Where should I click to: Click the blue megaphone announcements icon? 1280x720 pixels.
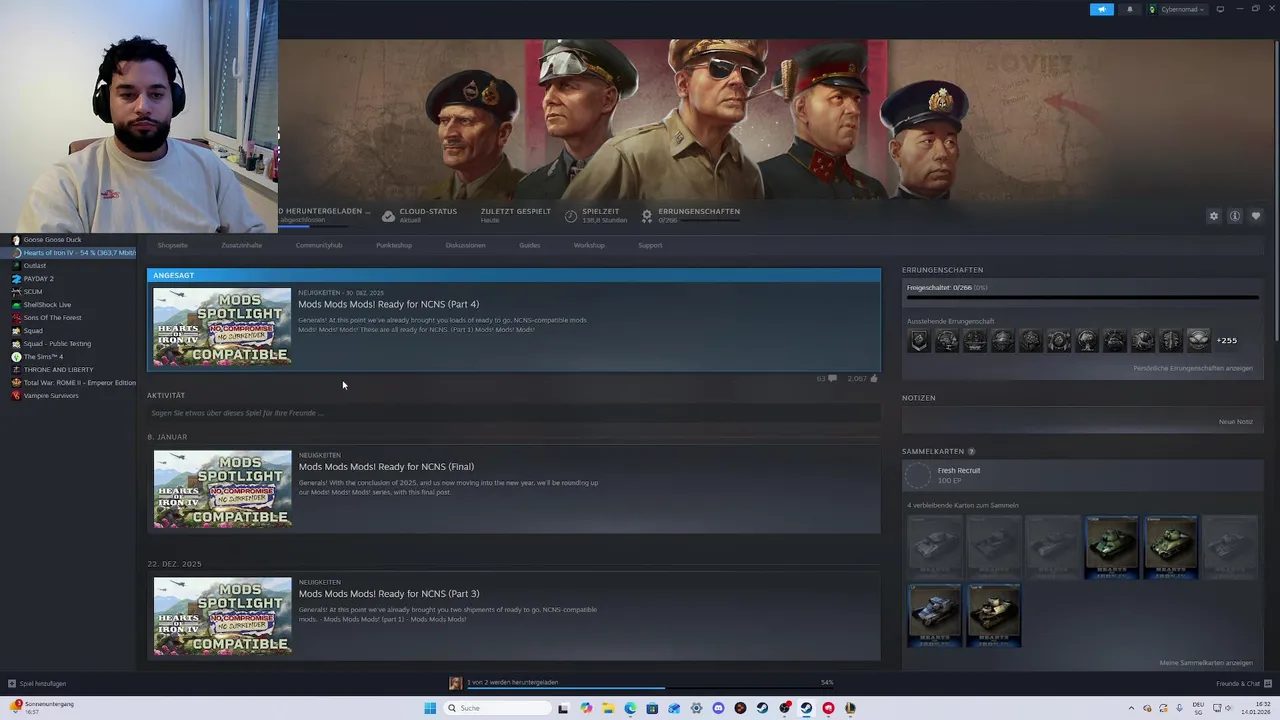(x=1101, y=9)
